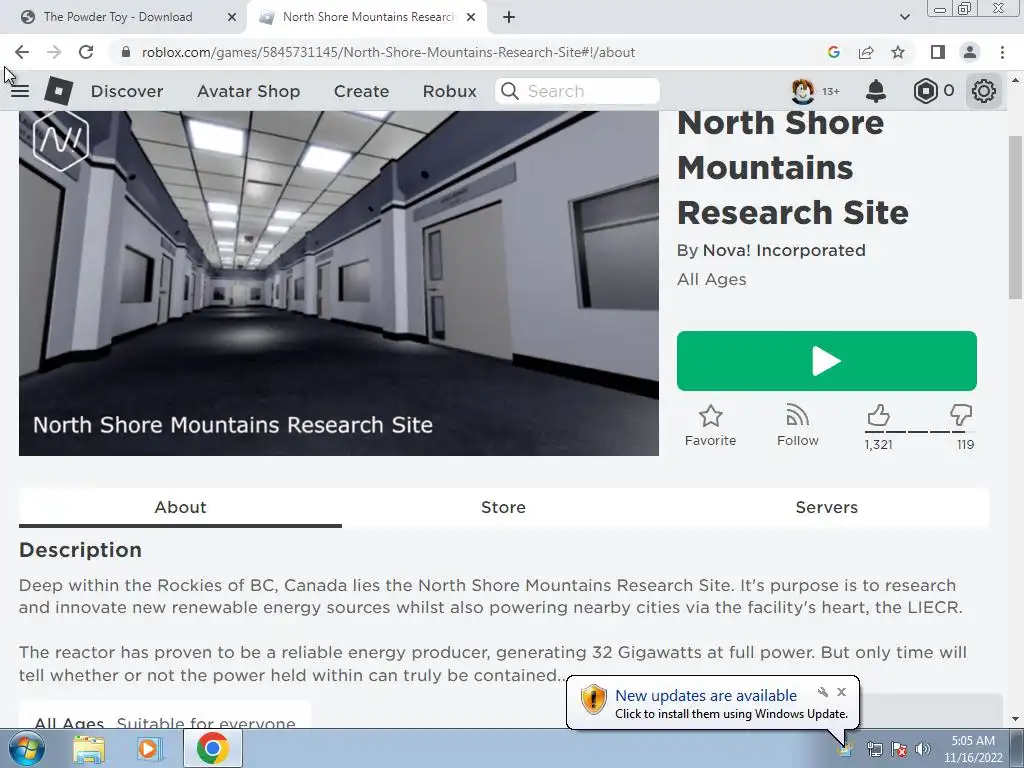Image resolution: width=1024 pixels, height=768 pixels.
Task: Open Roblox notifications bell
Action: (x=875, y=91)
